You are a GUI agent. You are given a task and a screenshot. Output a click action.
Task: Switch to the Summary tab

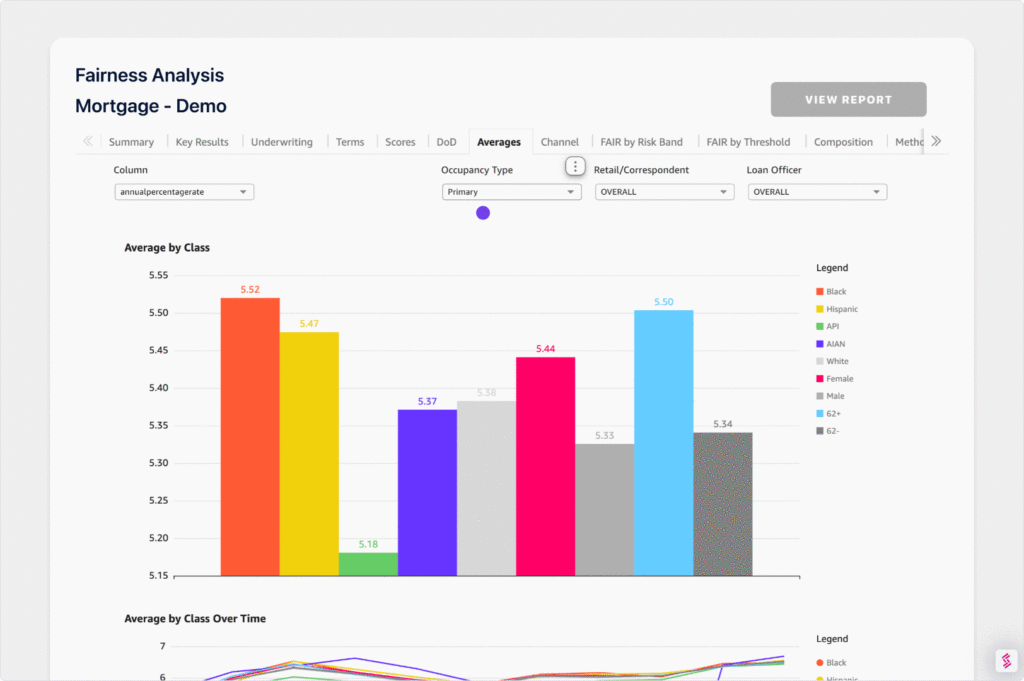[131, 142]
